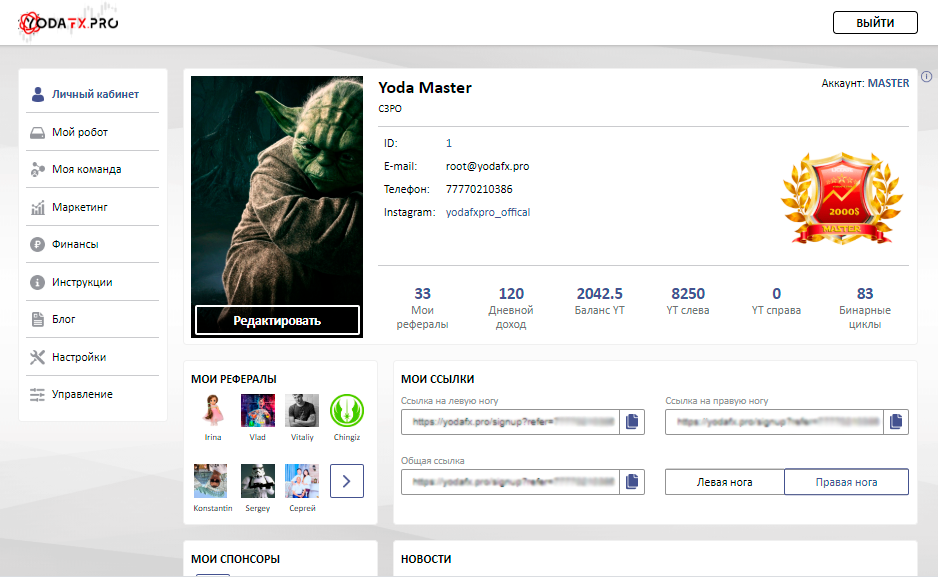The image size is (938, 577).
Task: Click the phone number 77770210386
Action: pyautogui.click(x=479, y=190)
